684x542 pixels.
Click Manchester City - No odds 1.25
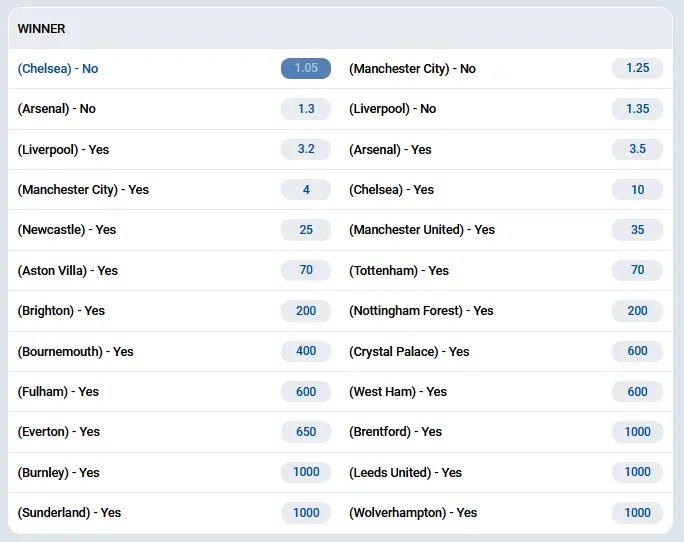coord(637,68)
